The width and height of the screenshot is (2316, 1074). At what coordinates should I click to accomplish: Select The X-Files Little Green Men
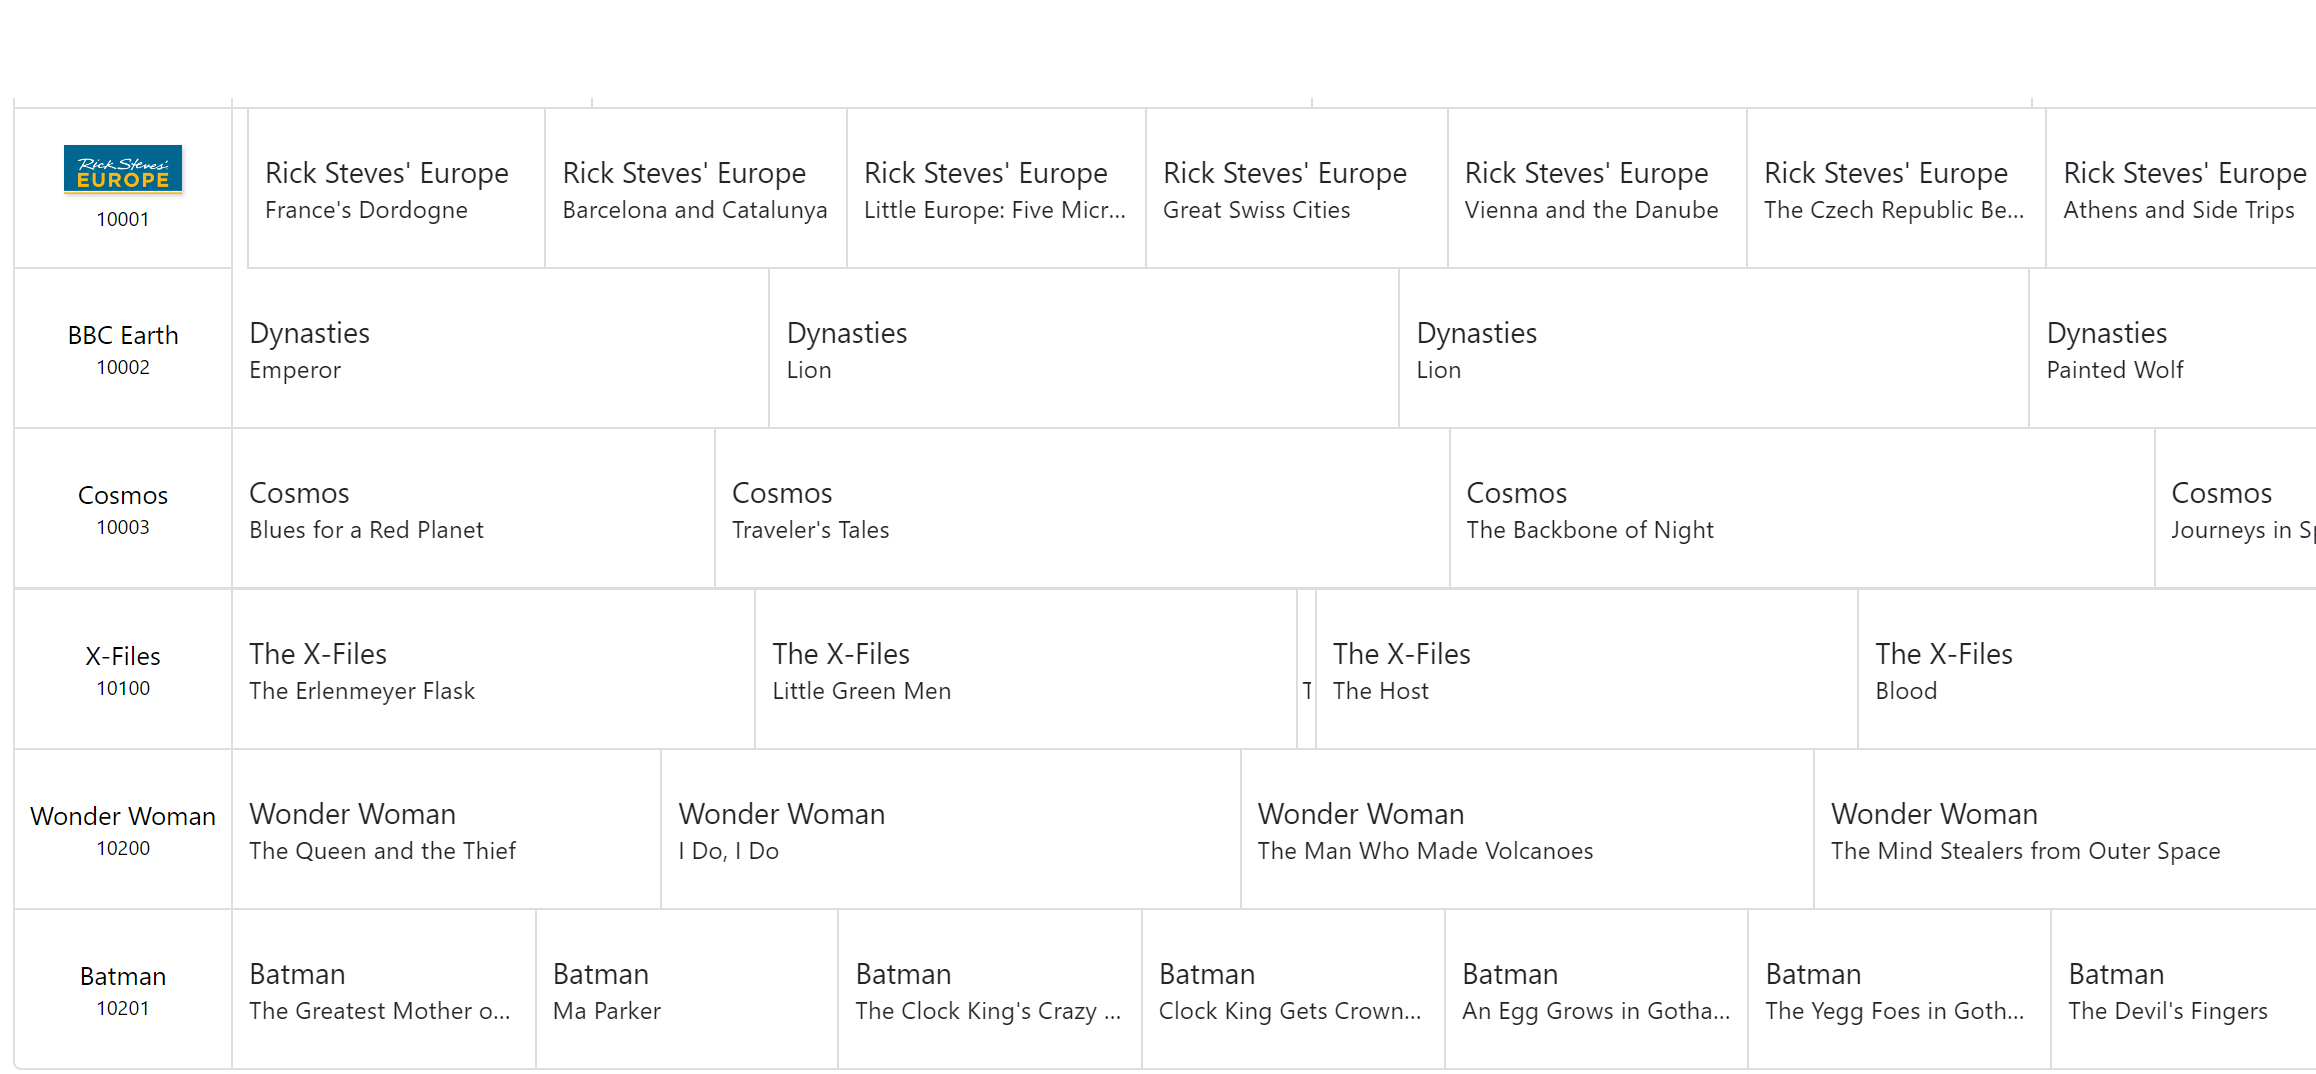tap(1025, 670)
